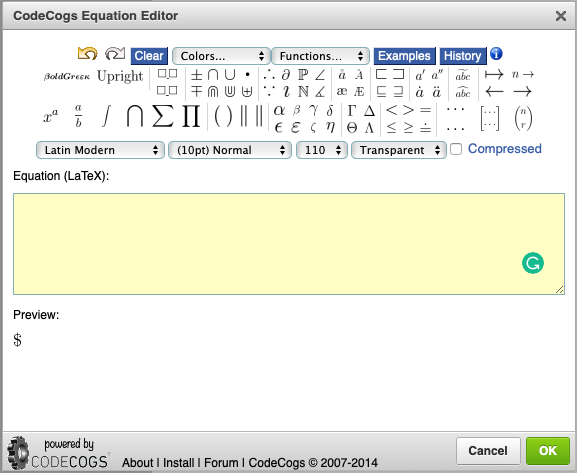The width and height of the screenshot is (577, 473).
Task: Click the Examples button
Action: [404, 56]
